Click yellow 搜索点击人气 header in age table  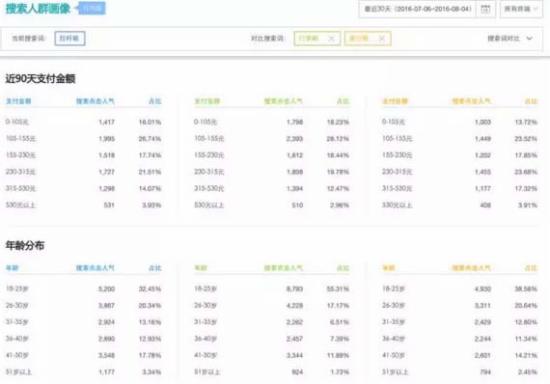471,268
